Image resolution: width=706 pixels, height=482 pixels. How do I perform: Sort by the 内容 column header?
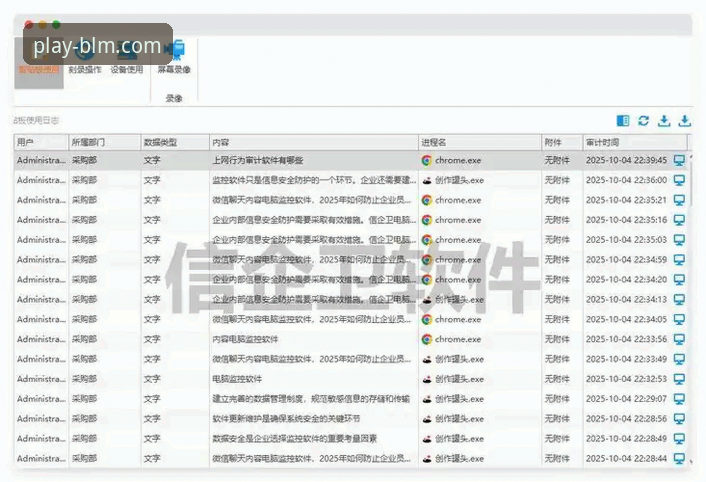pos(314,143)
